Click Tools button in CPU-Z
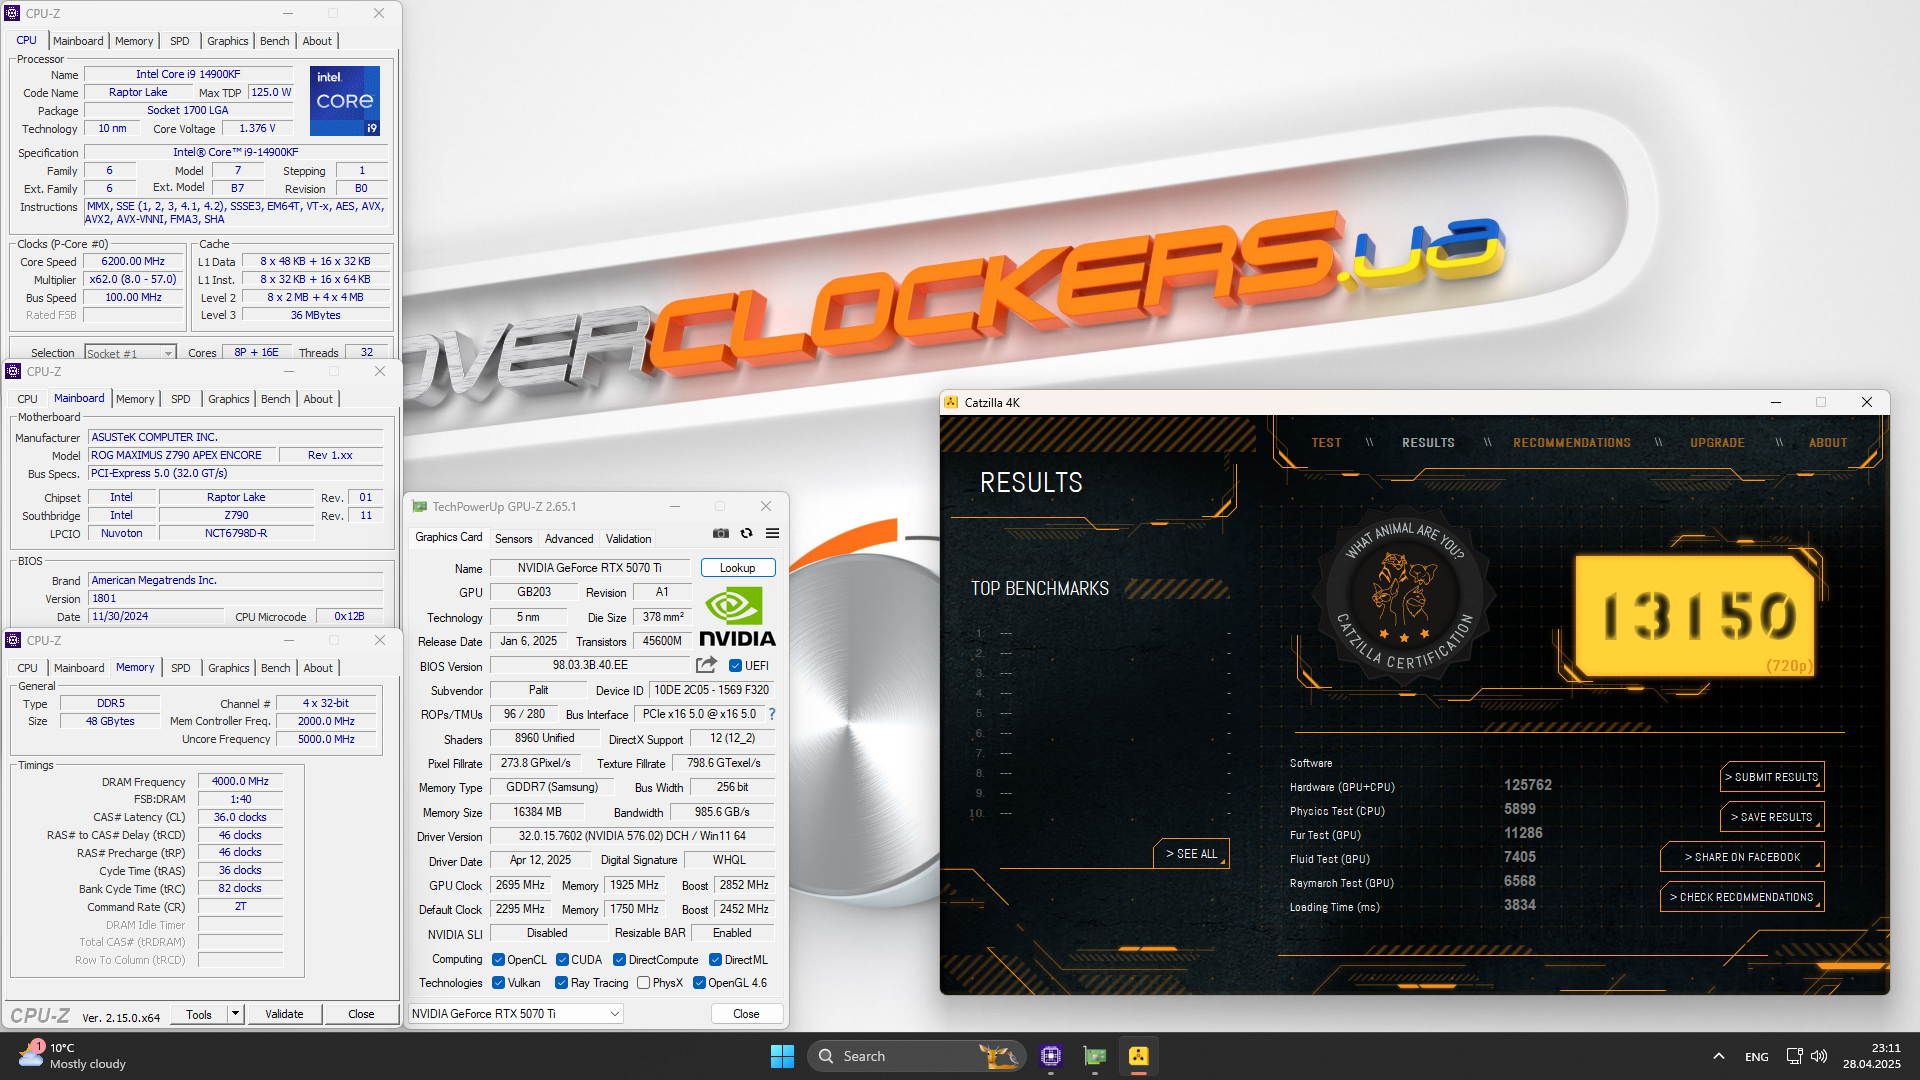Image resolution: width=1920 pixels, height=1080 pixels. click(199, 1014)
